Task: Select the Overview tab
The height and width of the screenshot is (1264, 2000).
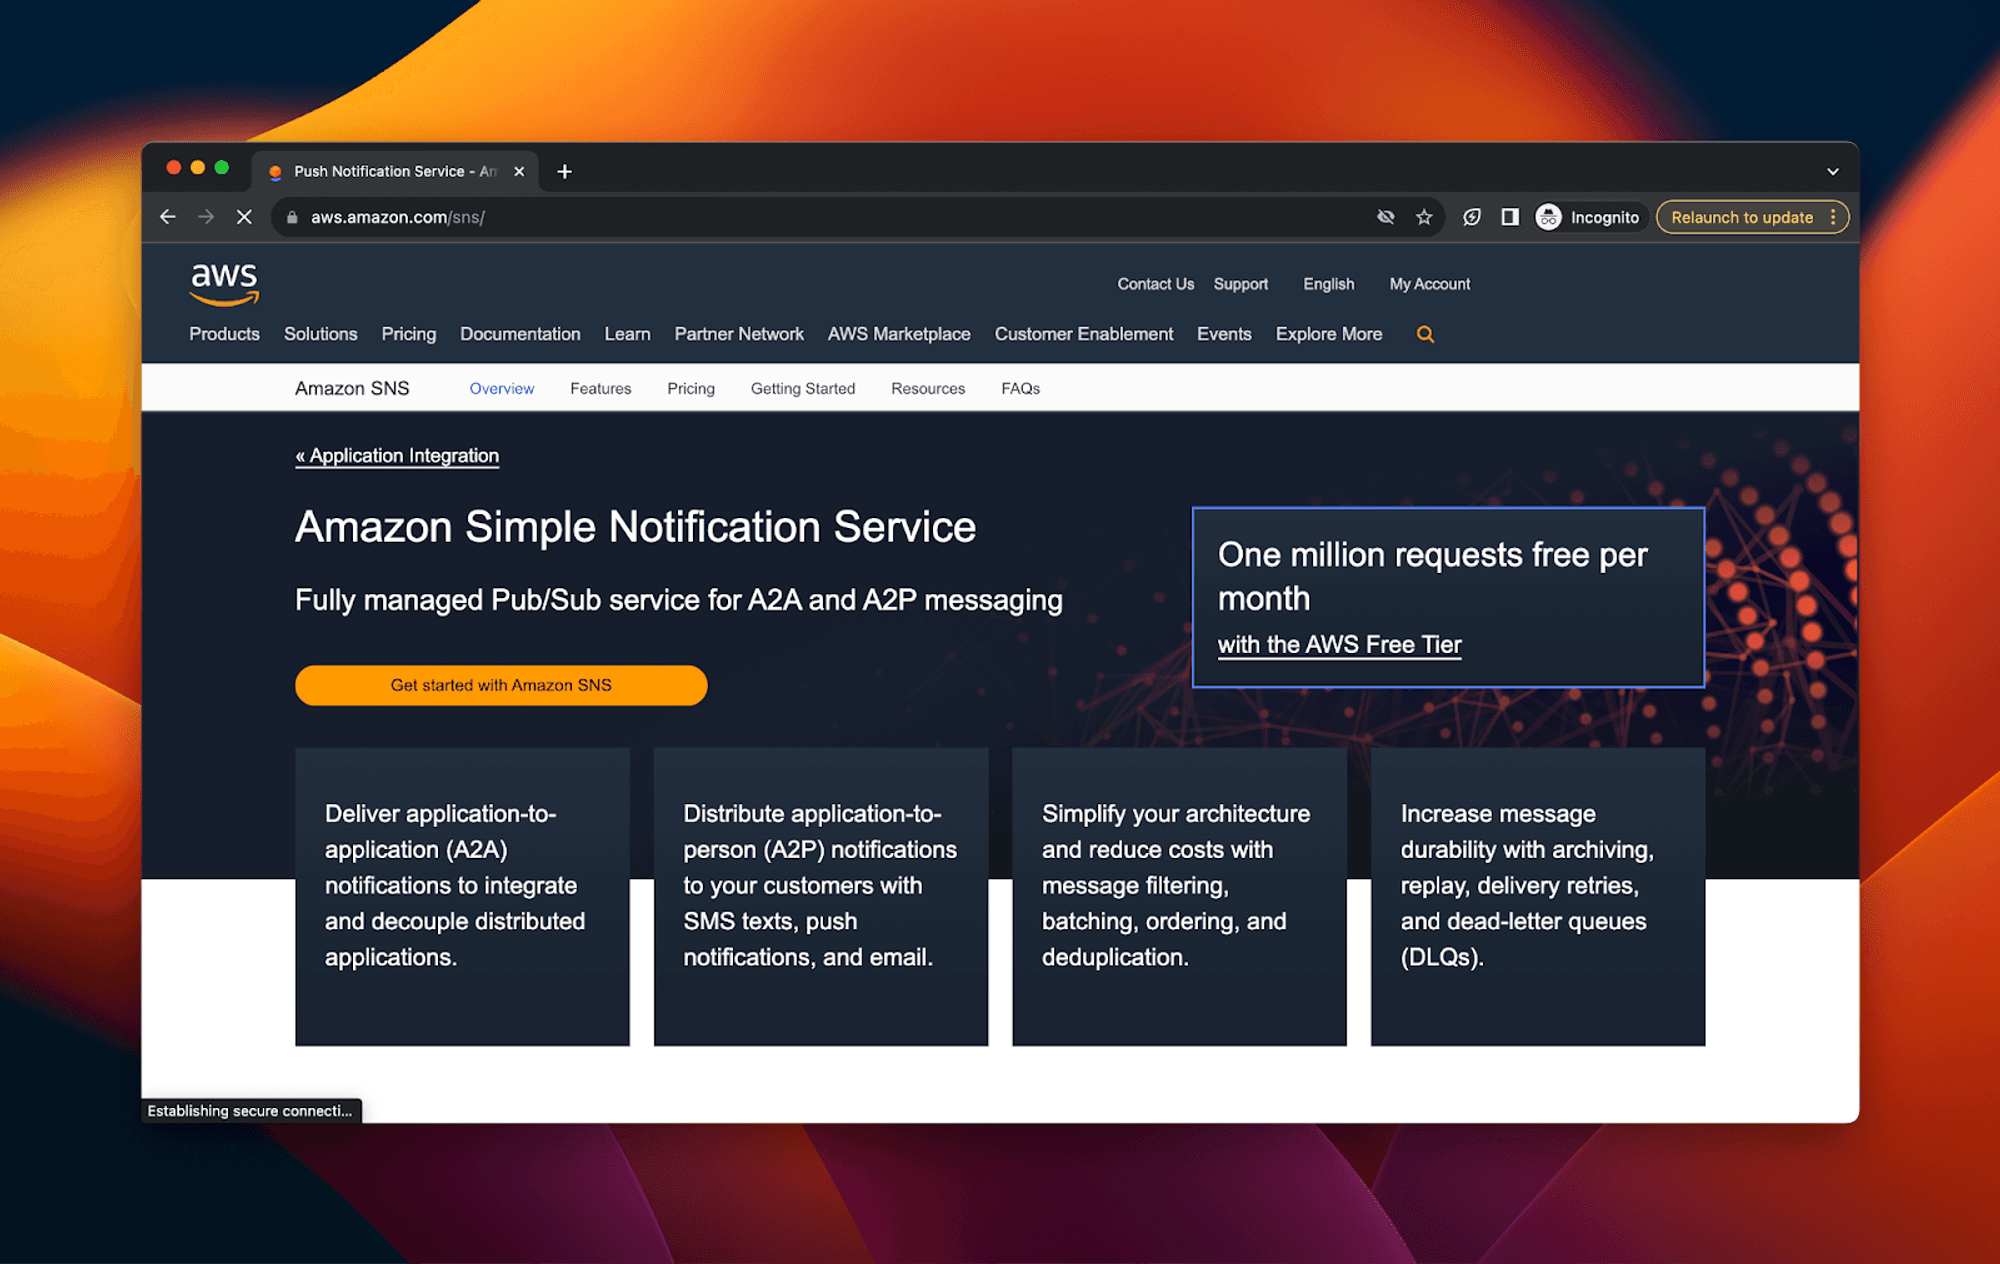Action: 502,388
